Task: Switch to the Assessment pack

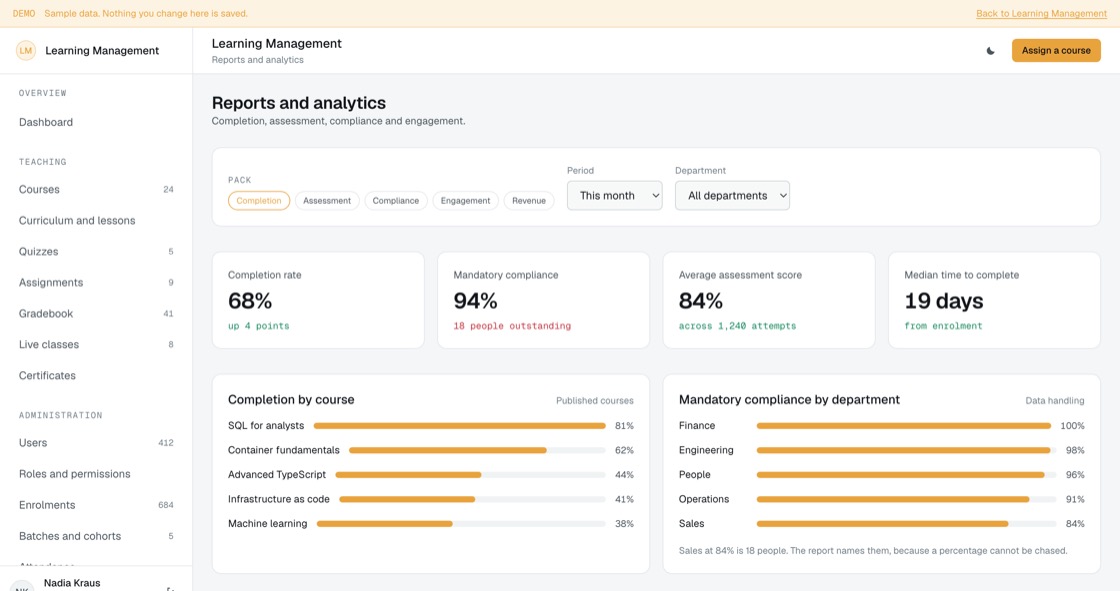Action: click(x=326, y=201)
